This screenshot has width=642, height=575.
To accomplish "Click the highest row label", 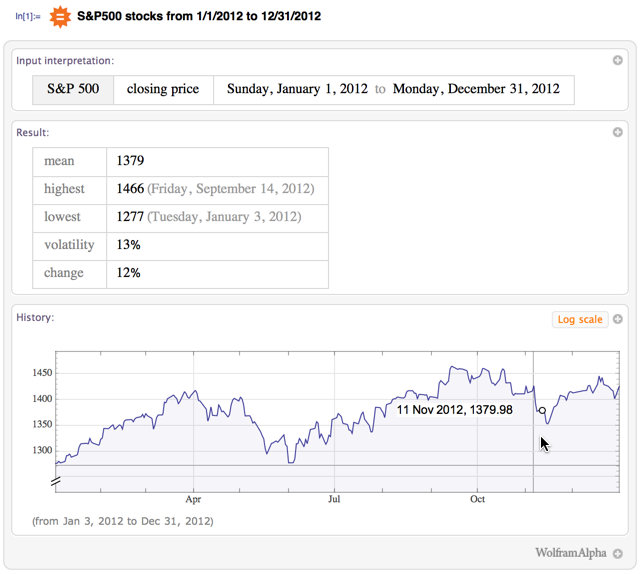I will 64,189.
